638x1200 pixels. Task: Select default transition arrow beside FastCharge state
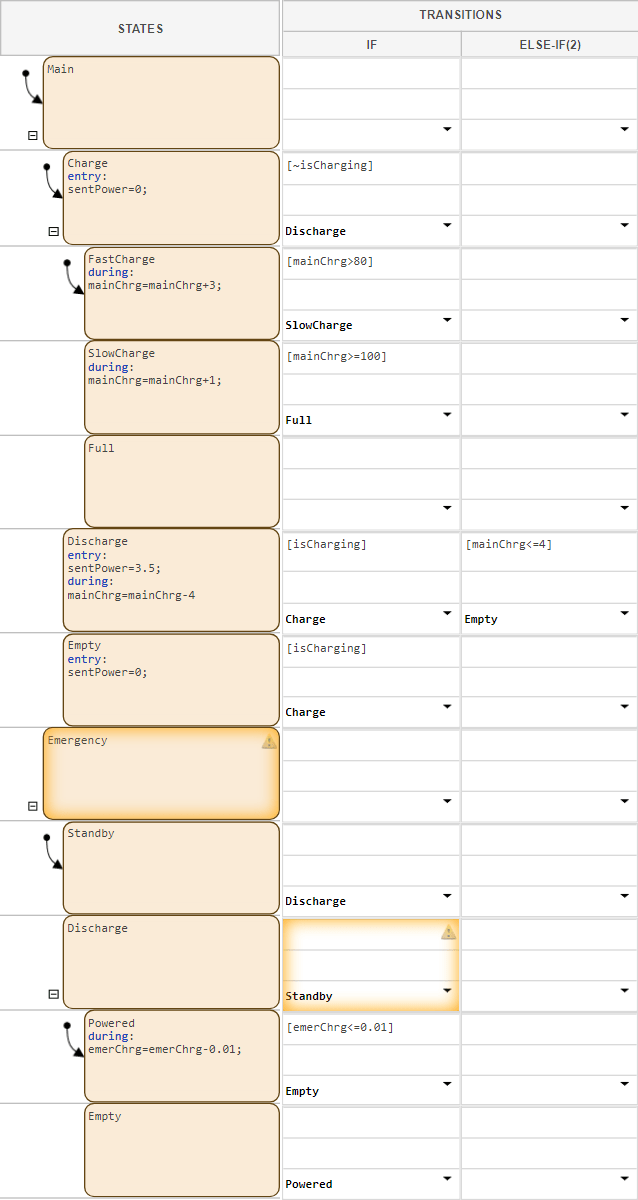pos(74,278)
